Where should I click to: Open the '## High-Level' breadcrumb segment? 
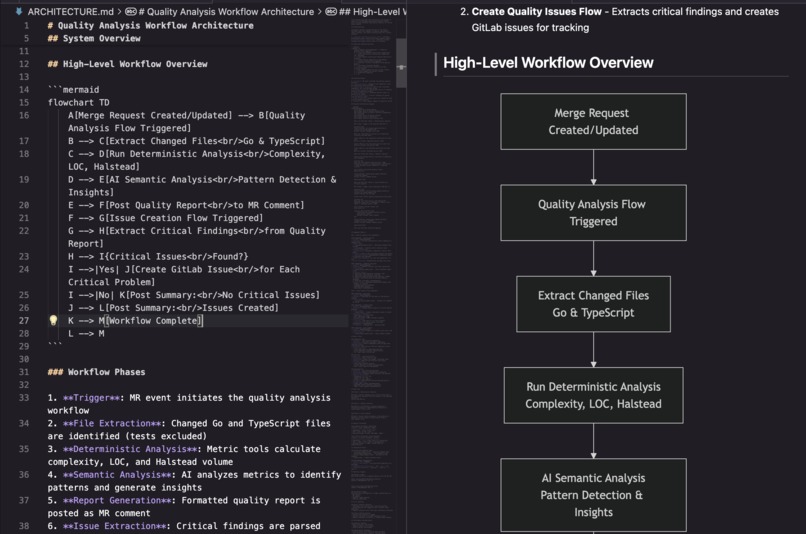pyautogui.click(x=373, y=11)
